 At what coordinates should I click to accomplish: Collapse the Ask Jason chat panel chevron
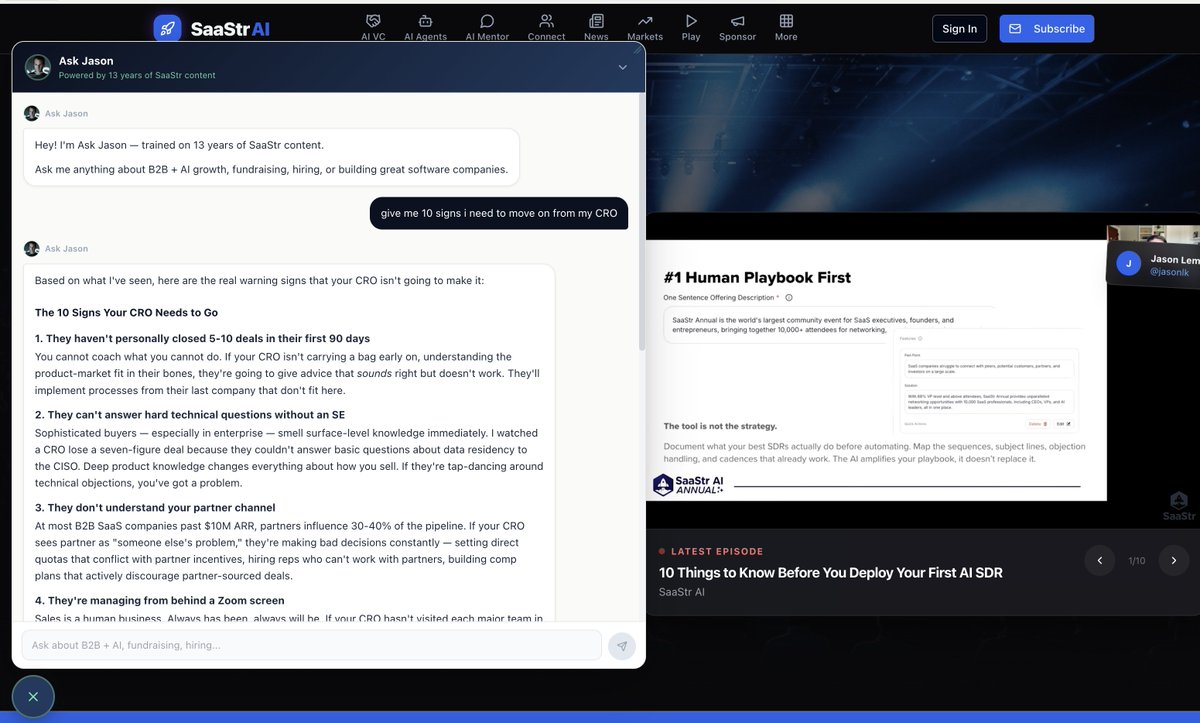pos(622,67)
